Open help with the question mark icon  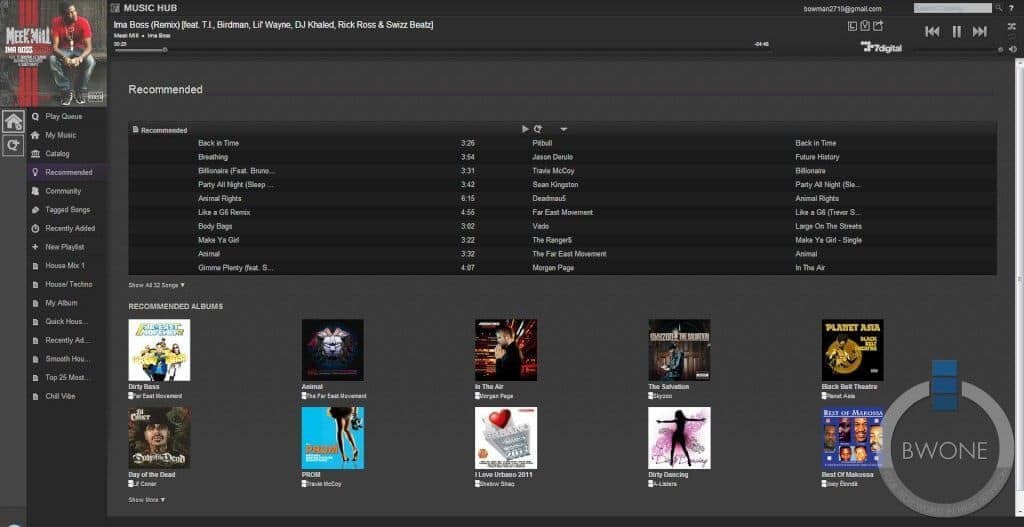(1012, 8)
